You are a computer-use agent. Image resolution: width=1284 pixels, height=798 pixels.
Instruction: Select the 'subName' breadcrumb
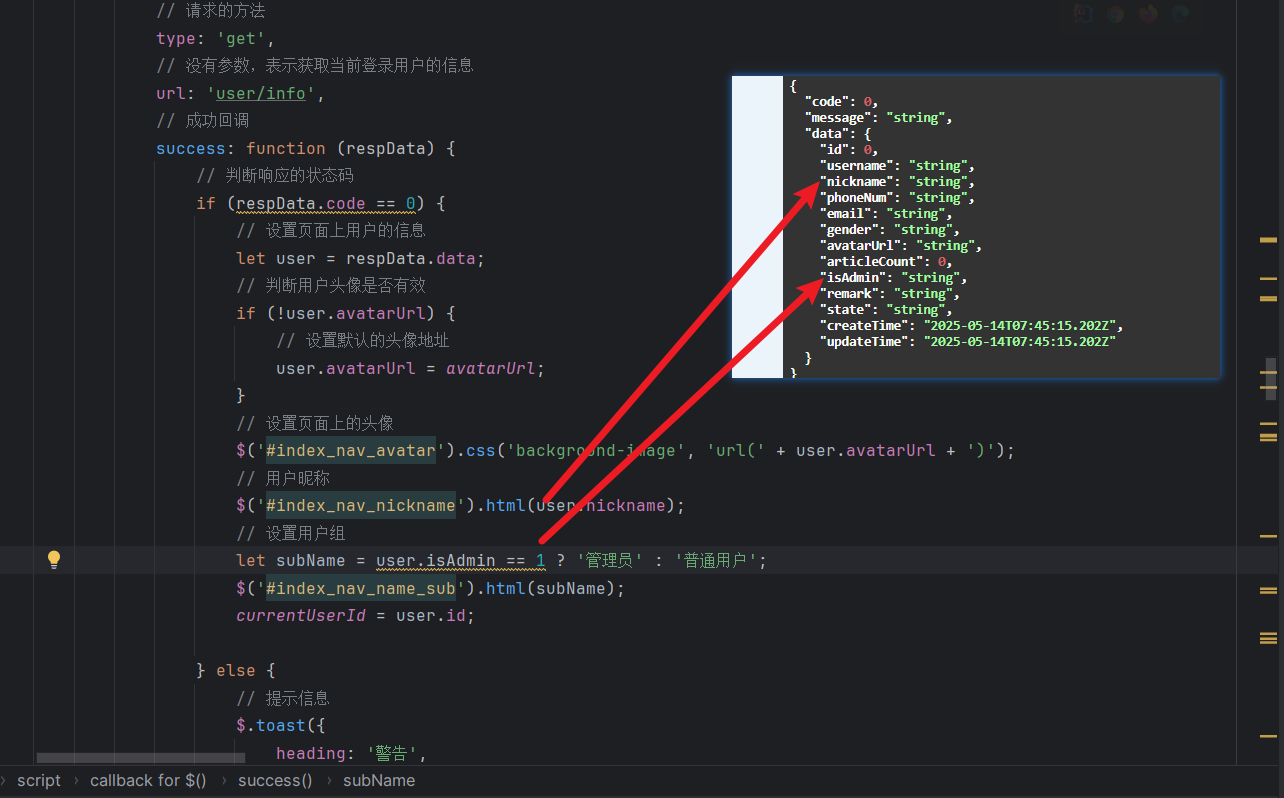click(x=379, y=780)
